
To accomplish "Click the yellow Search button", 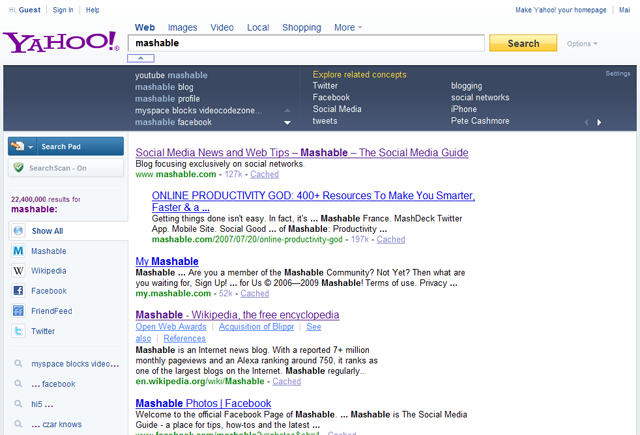I will point(523,43).
